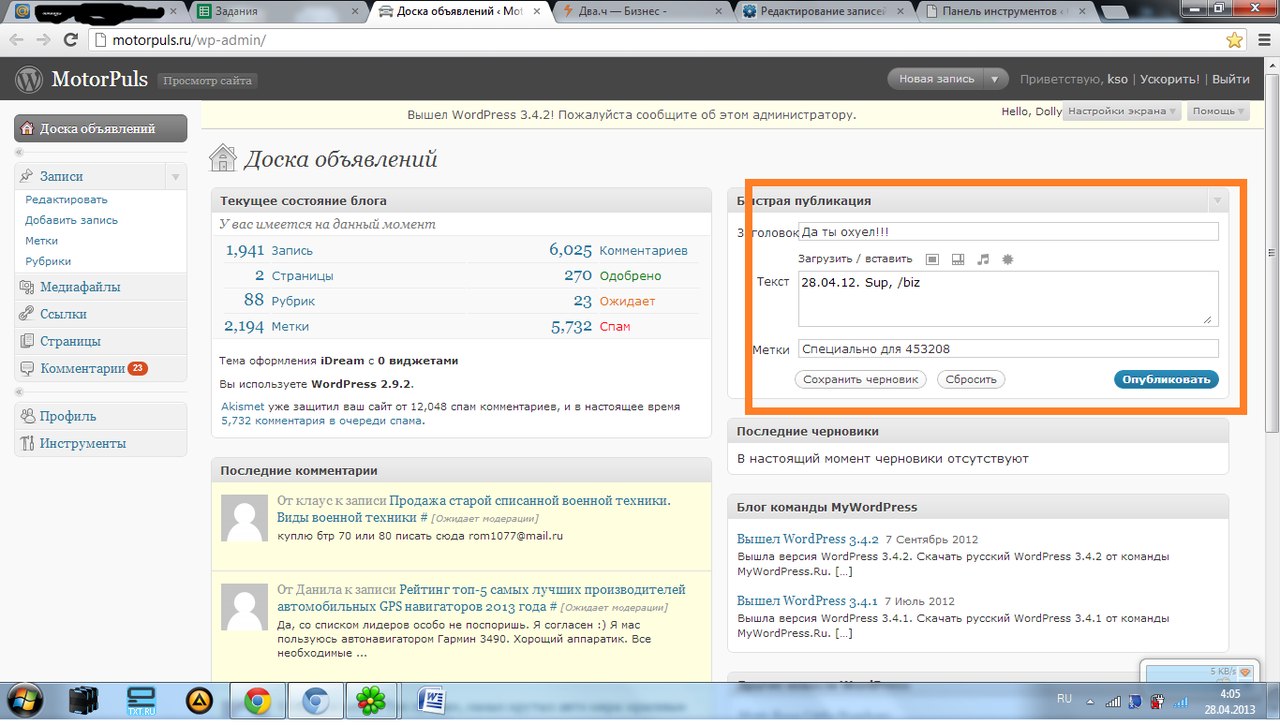1280x725 pixels.
Task: Open Комментарии with 23 badge in sidebar
Action: point(100,368)
